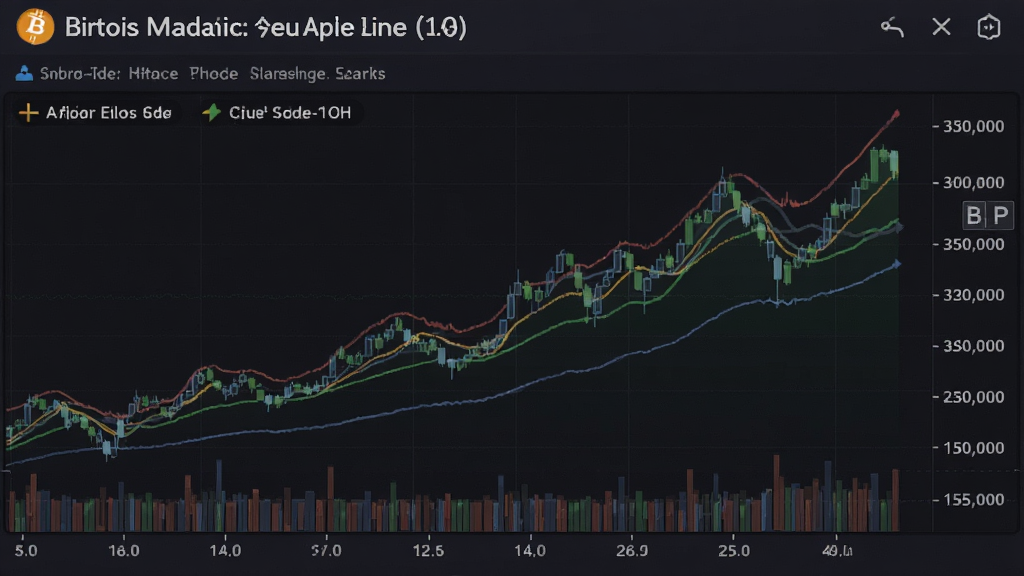Click the 57.0 time axis label
Screen dimensions: 1024x576
[326, 551]
